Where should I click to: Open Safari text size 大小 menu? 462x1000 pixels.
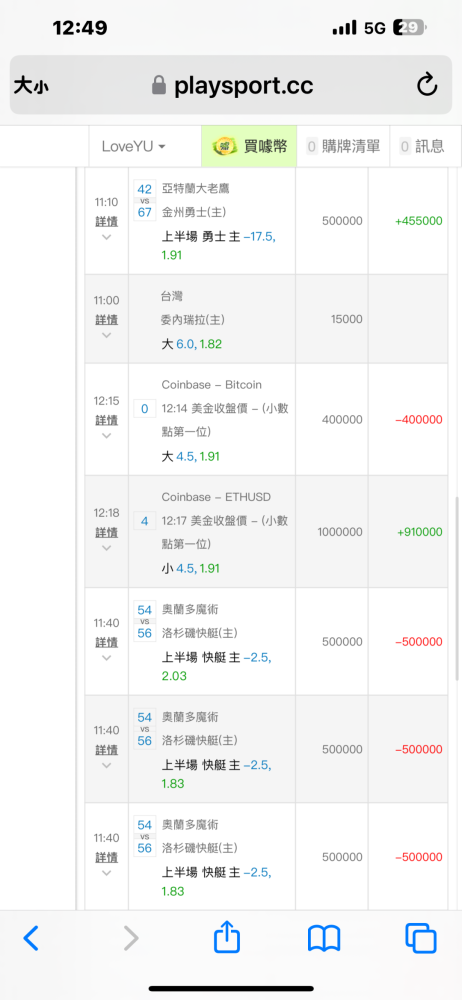31,85
